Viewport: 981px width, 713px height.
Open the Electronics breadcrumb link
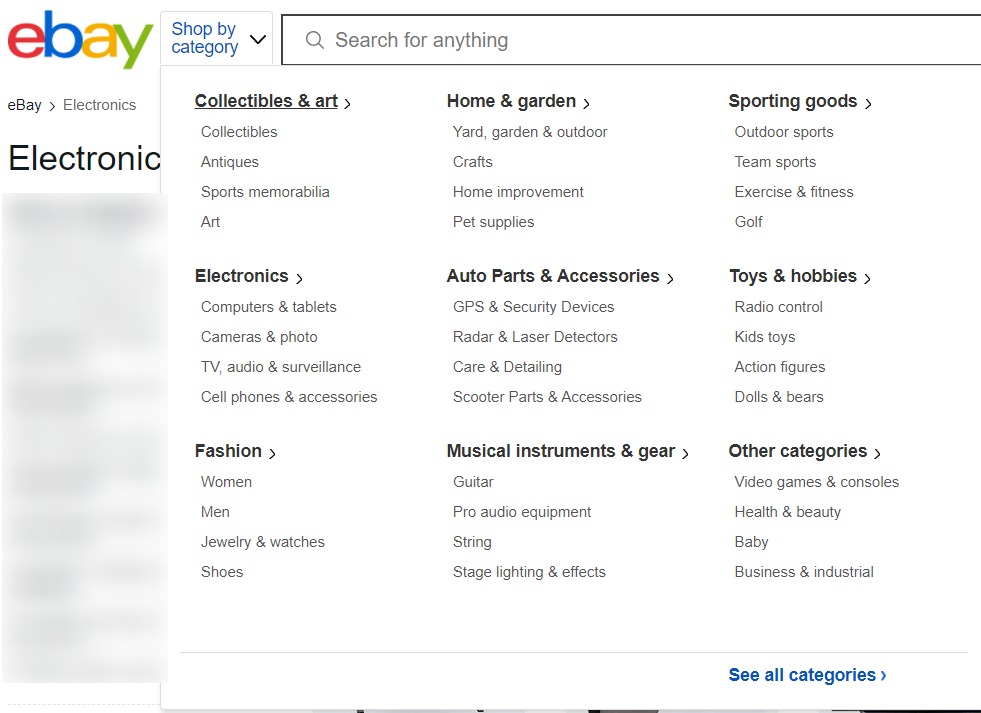point(99,104)
